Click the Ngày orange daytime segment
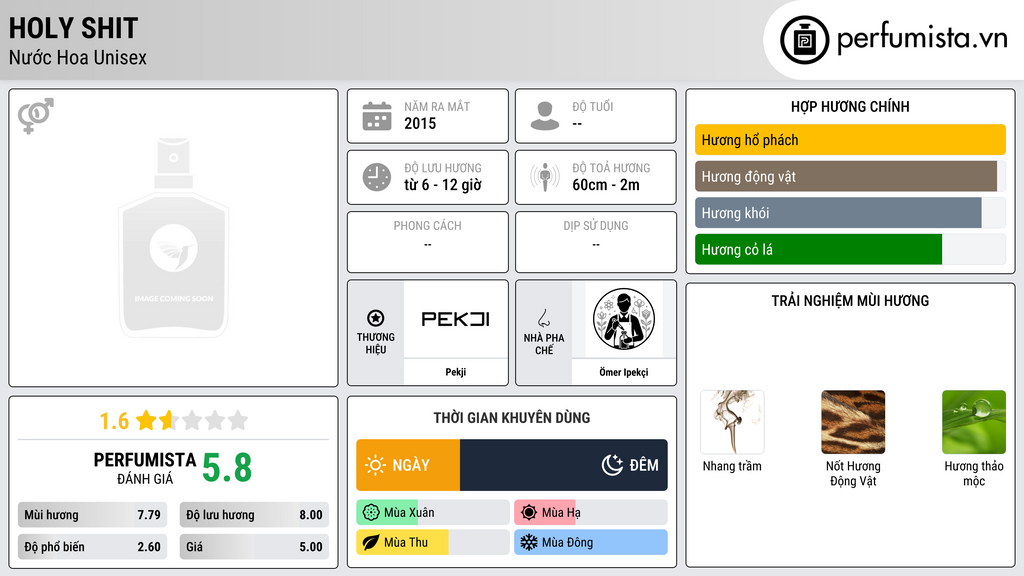This screenshot has height=576, width=1024. [408, 465]
